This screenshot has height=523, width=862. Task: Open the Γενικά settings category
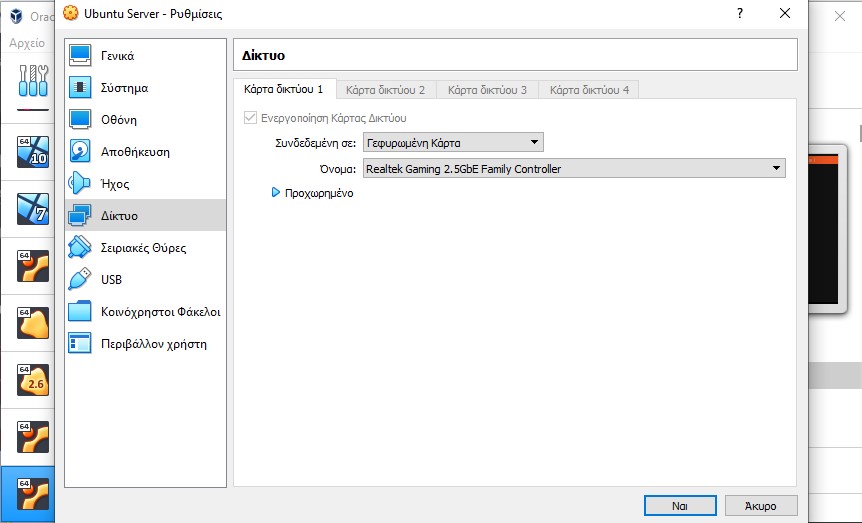pos(145,56)
